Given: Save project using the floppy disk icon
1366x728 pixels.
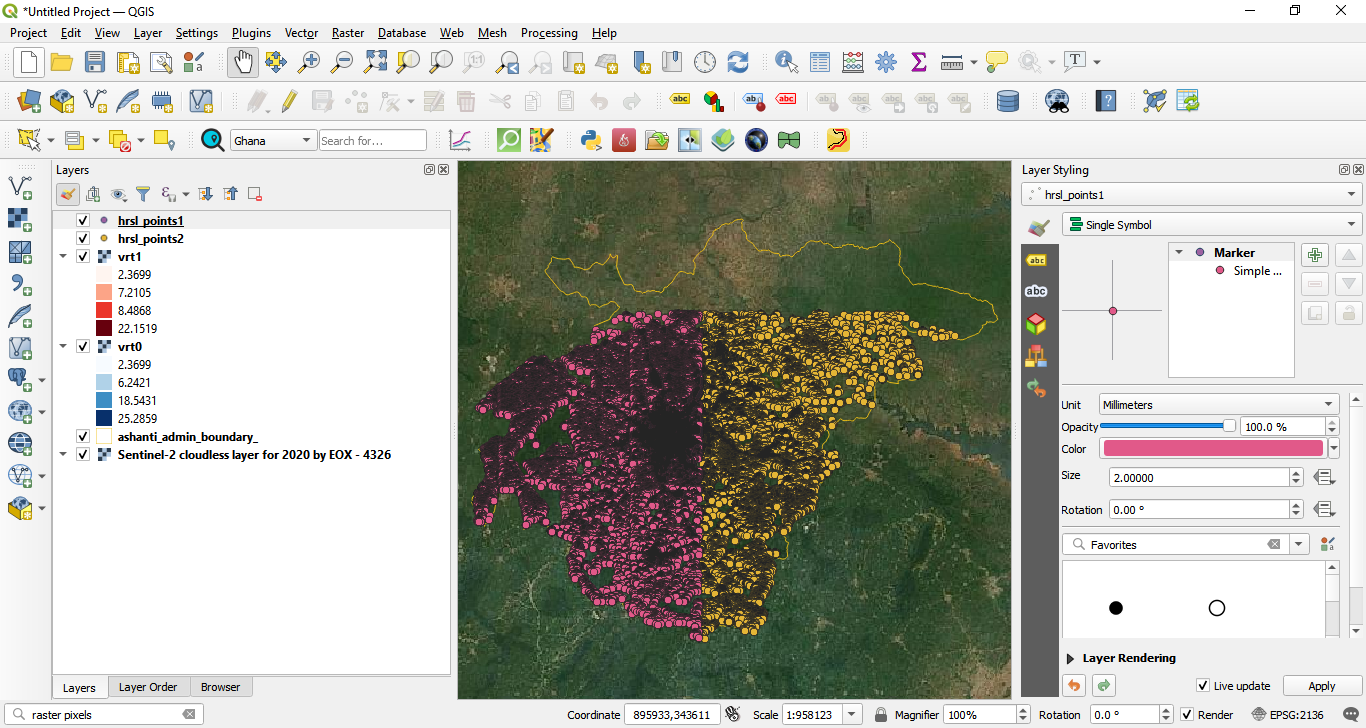Looking at the screenshot, I should 95,62.
